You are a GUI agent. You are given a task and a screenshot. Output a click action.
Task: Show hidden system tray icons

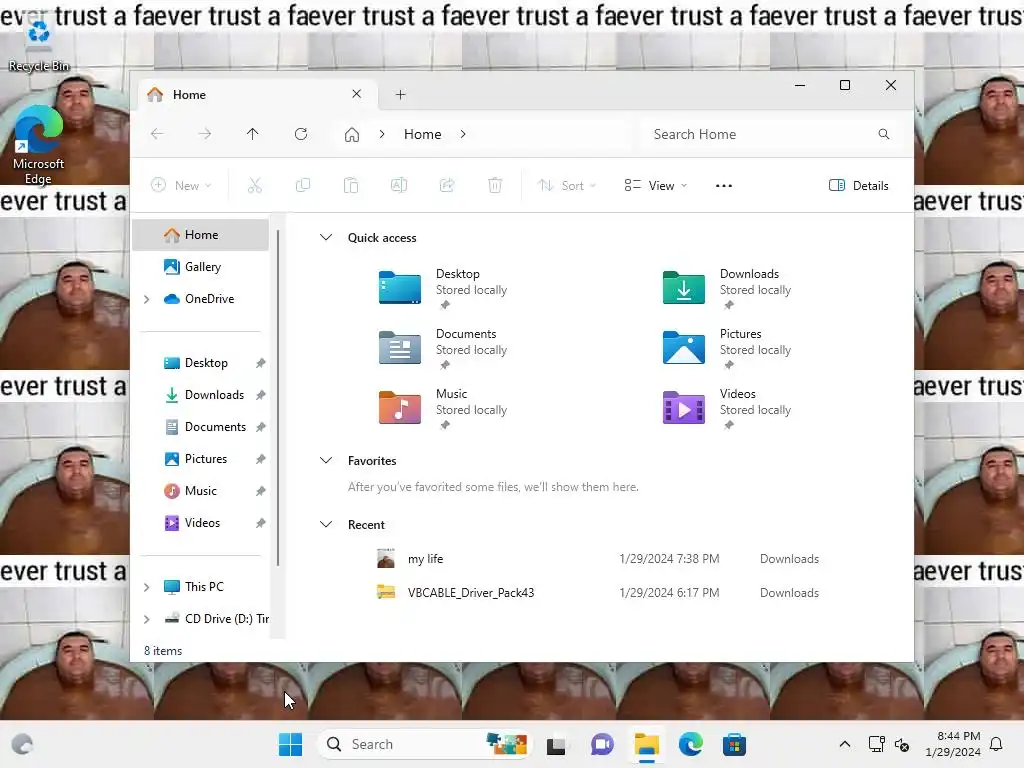[844, 744]
